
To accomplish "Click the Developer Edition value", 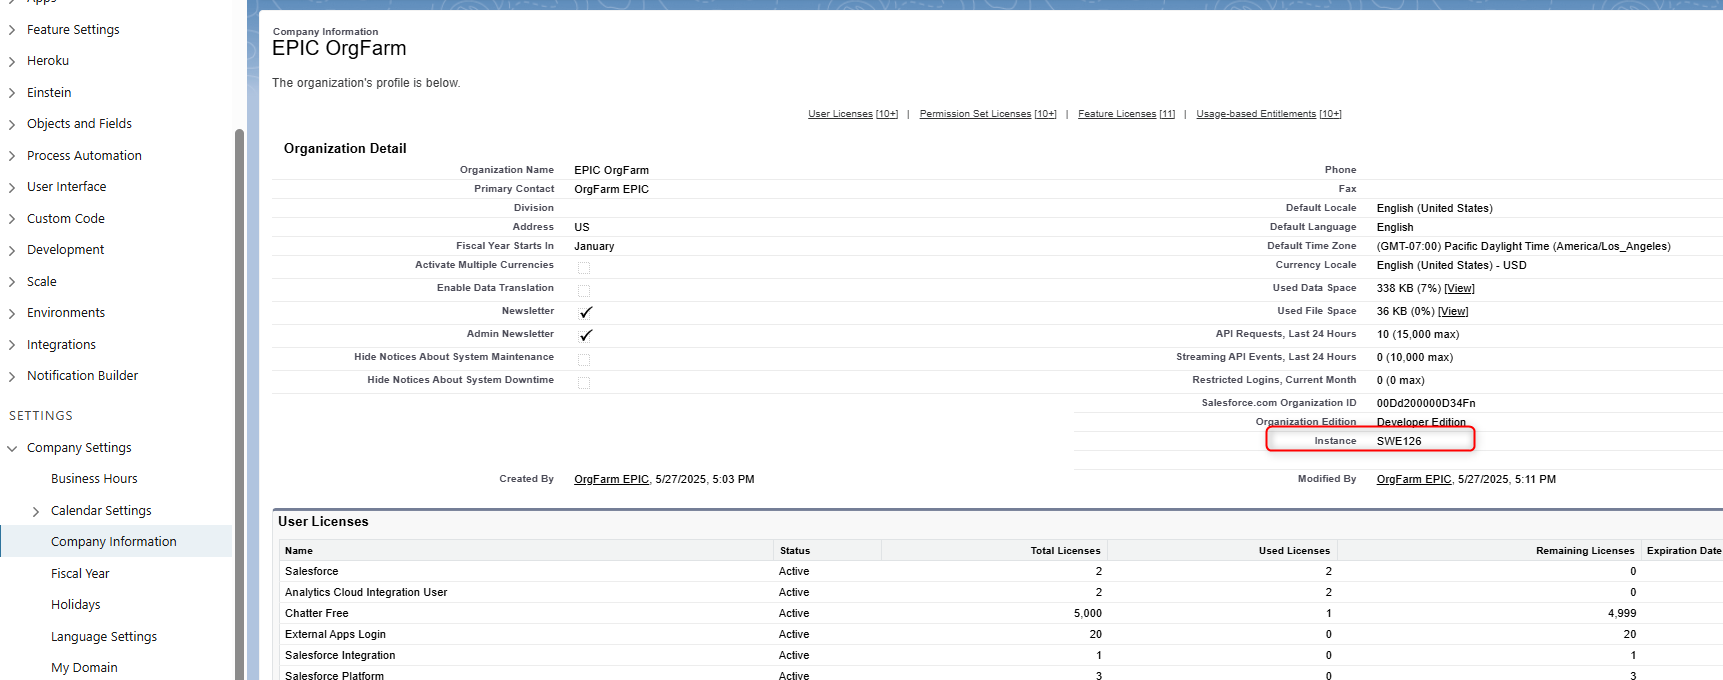I will tap(1421, 423).
